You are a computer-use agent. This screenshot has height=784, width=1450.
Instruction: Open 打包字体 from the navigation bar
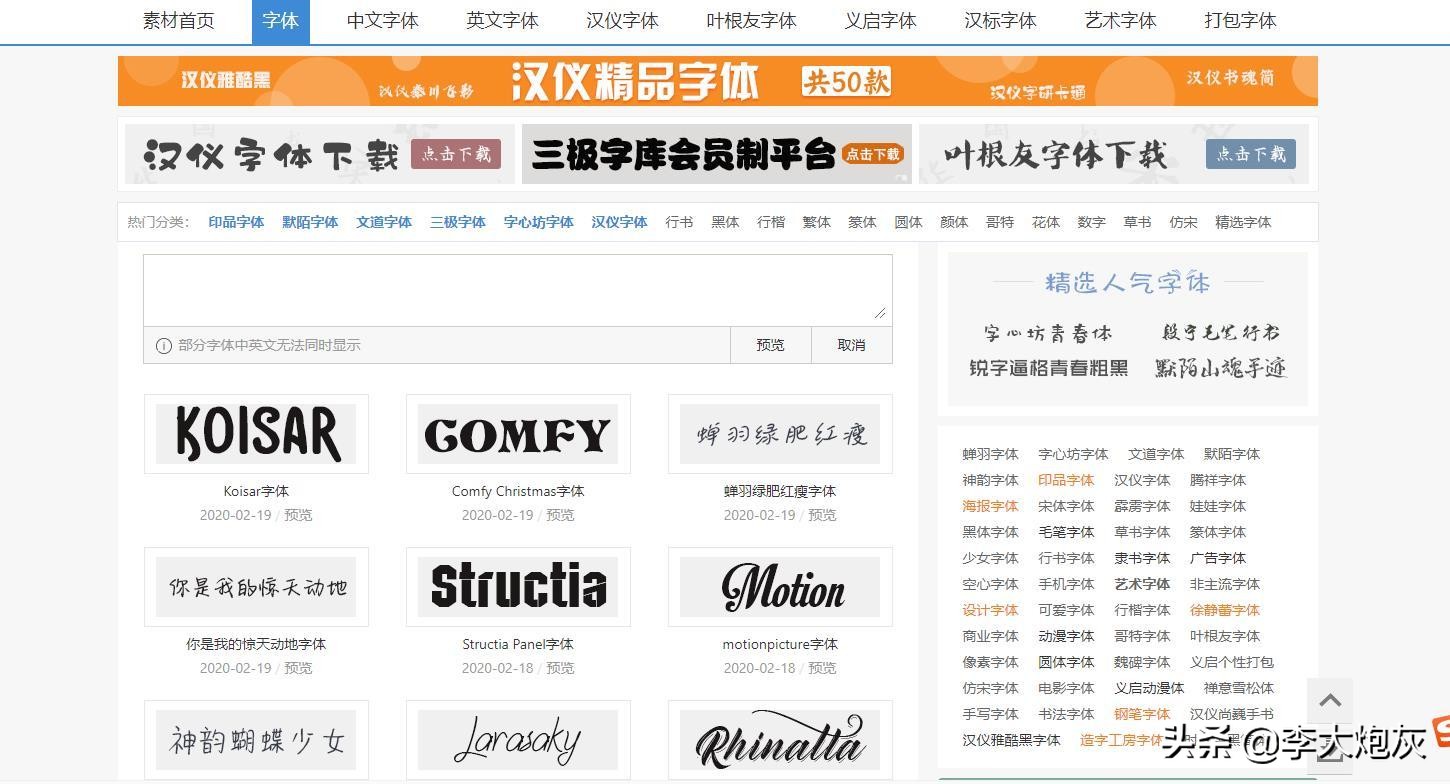pyautogui.click(x=1240, y=20)
